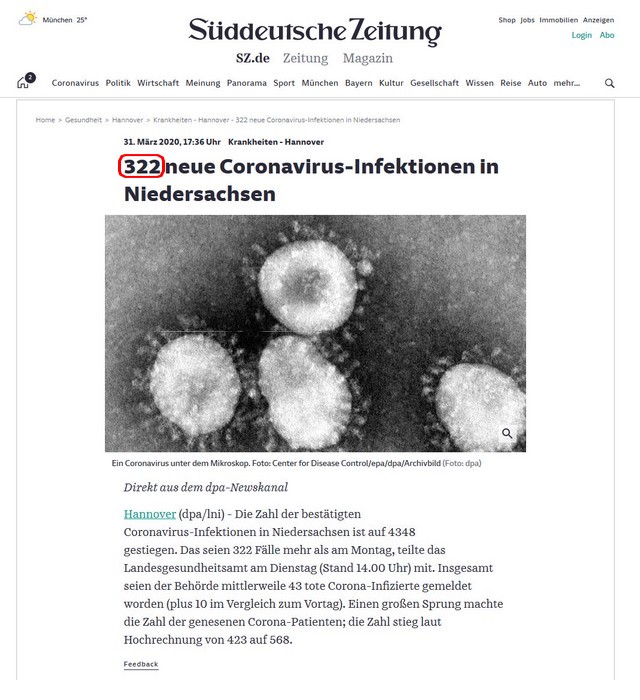640x700 pixels.
Task: Click the Süddeutsche Zeitung logo
Action: [315, 31]
